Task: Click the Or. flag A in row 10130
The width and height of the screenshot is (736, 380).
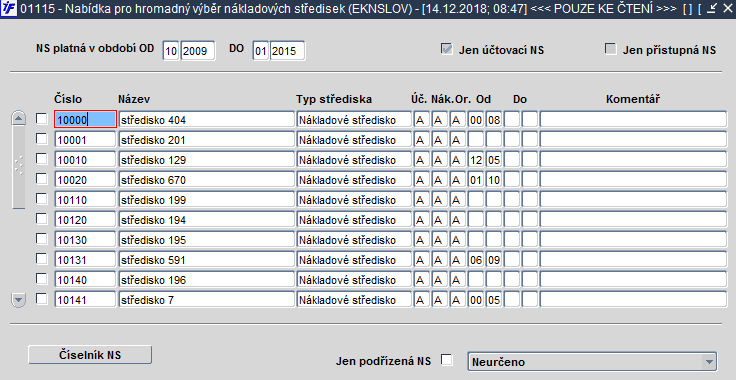Action: pos(458,240)
